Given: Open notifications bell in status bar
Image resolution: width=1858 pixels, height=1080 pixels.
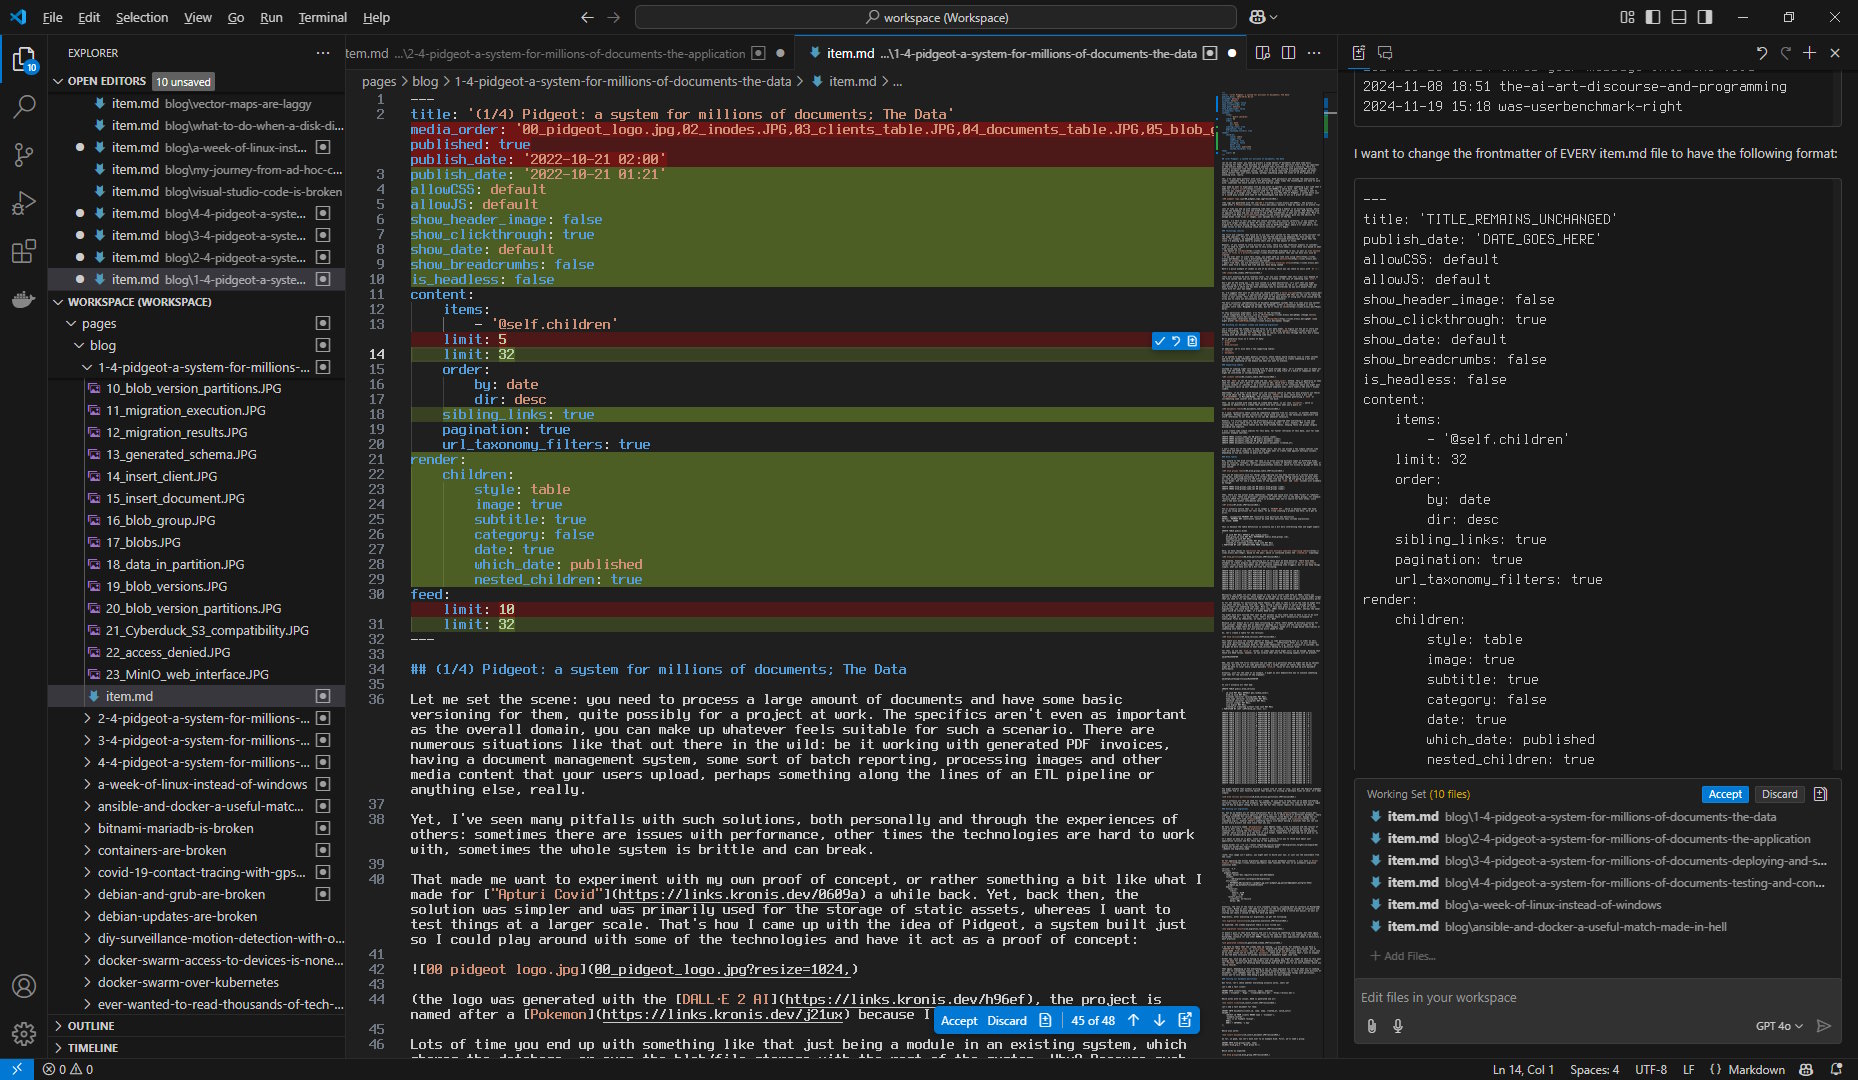Looking at the screenshot, I should point(1837,1069).
